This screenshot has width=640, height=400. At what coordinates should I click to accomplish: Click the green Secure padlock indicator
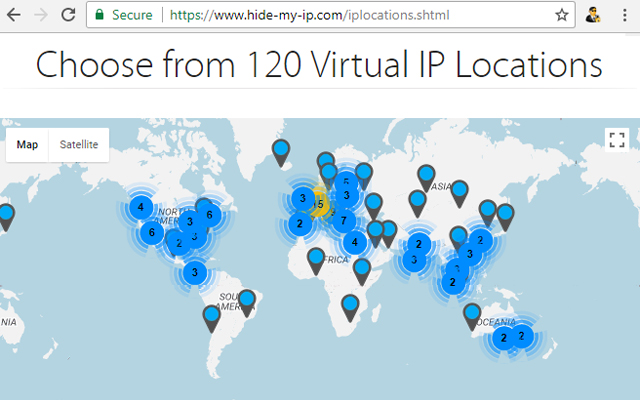click(125, 15)
